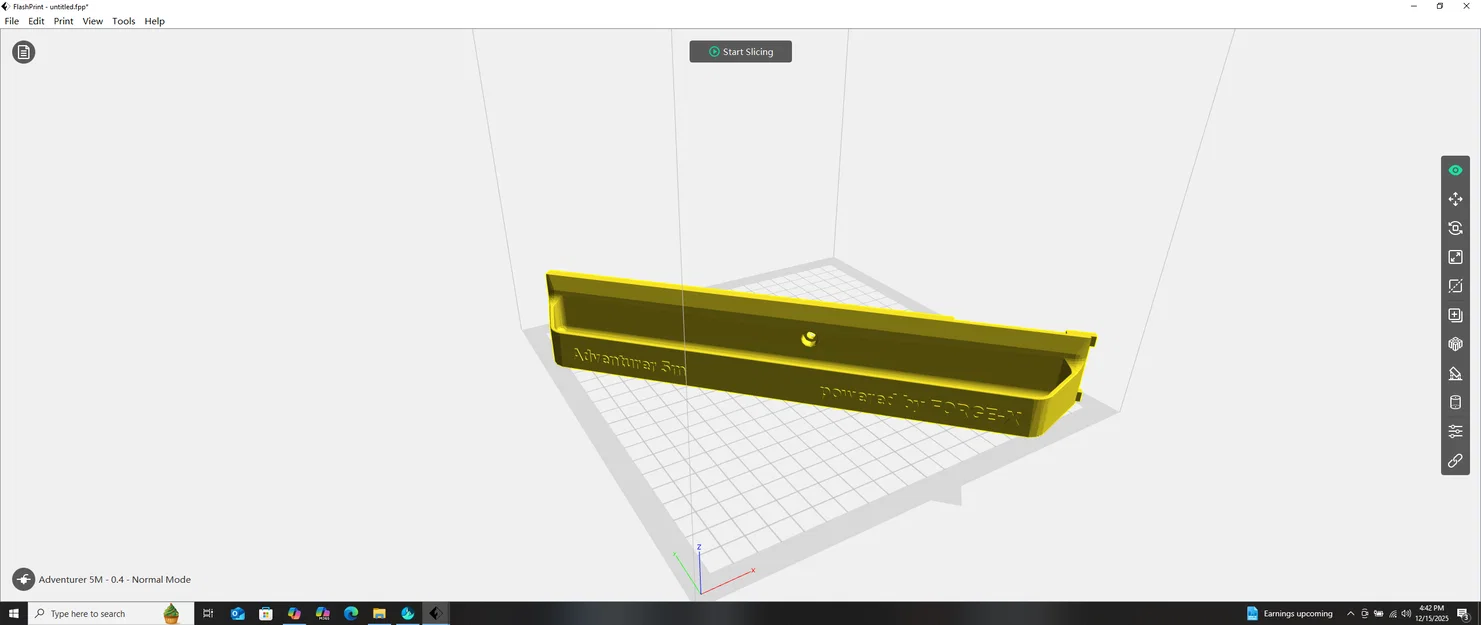Screen dimensions: 1481x625
Task: Click the blue bird app taskbar icon
Action: (x=407, y=613)
